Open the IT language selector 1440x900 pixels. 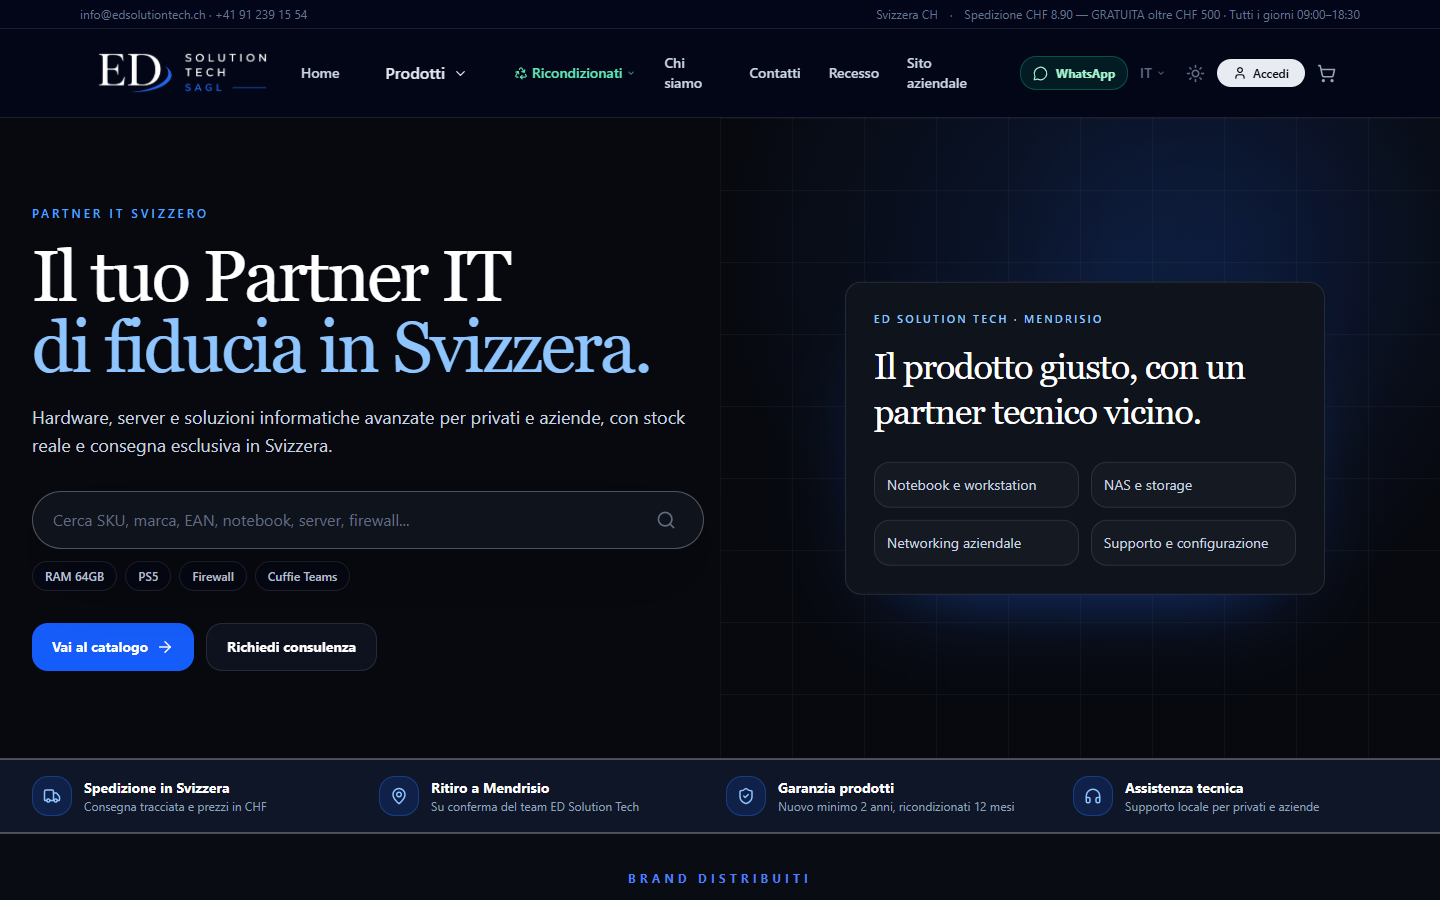pos(1152,73)
